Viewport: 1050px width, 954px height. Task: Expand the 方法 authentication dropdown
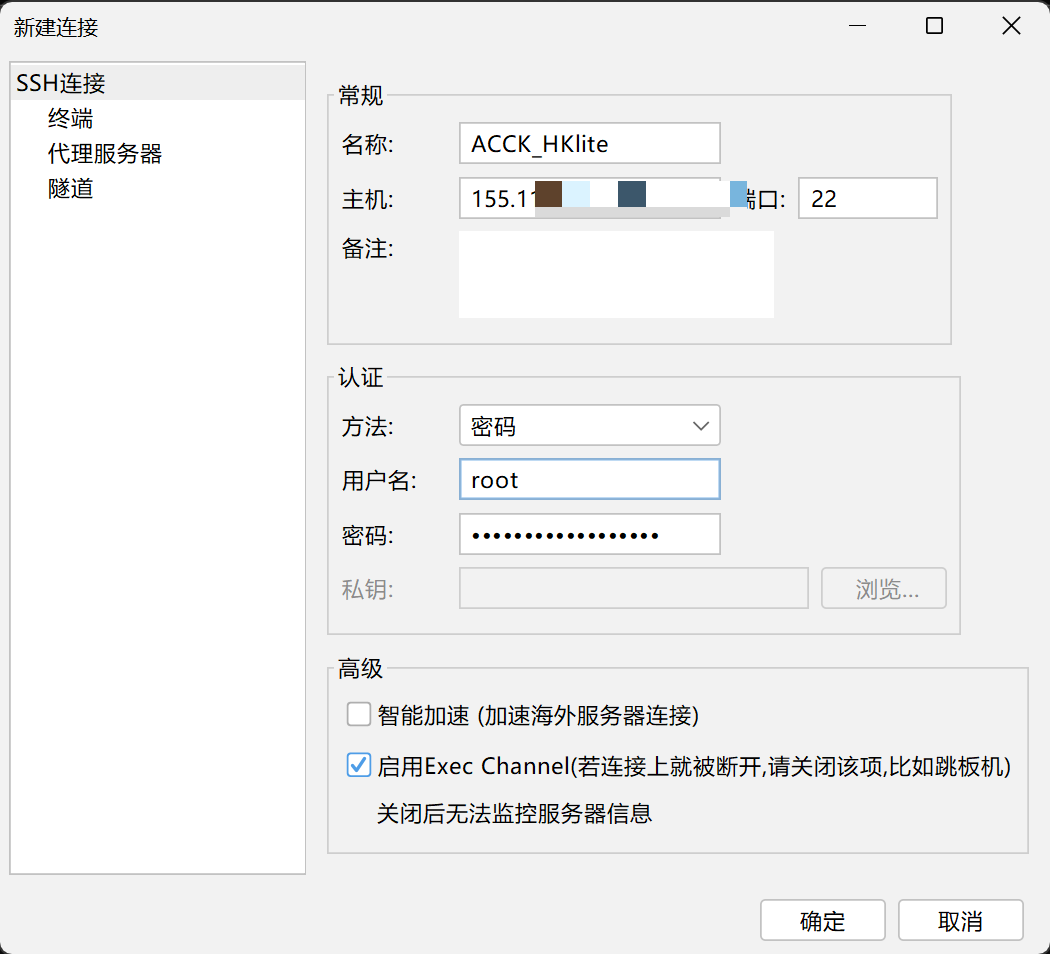[589, 426]
